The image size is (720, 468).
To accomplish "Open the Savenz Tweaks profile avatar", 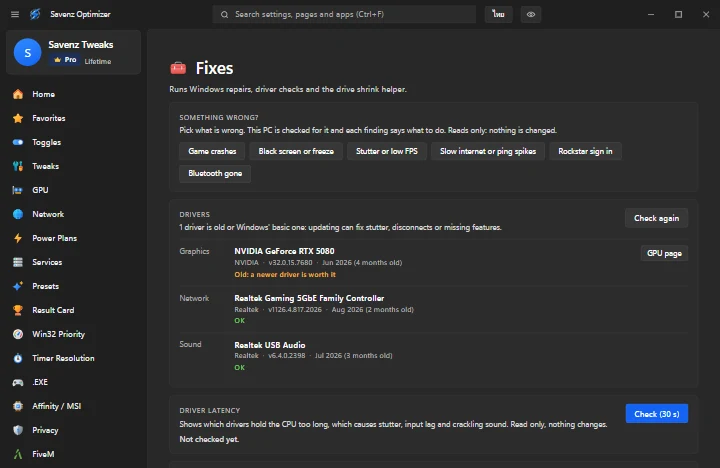I will pyautogui.click(x=28, y=52).
